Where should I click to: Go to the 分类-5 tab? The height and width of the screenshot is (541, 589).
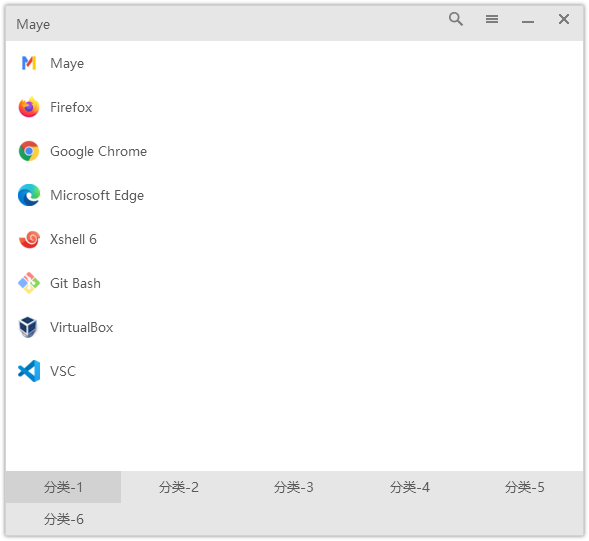(525, 487)
